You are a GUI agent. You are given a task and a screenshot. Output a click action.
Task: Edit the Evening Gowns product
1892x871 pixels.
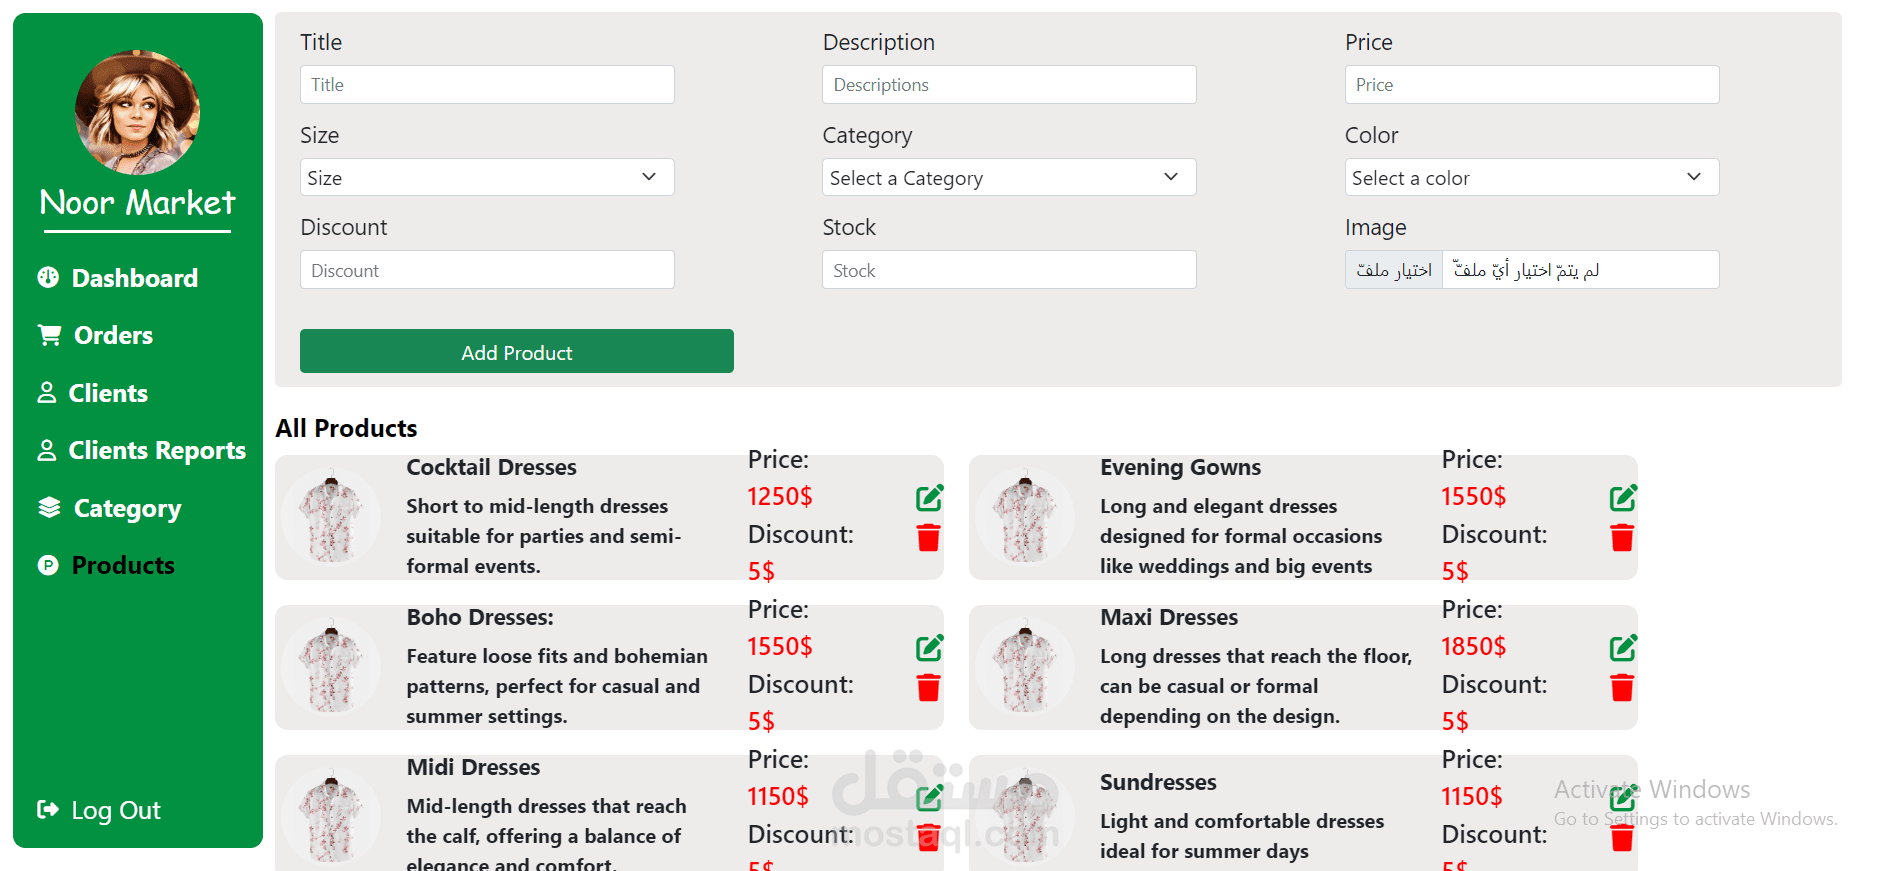coord(1623,497)
